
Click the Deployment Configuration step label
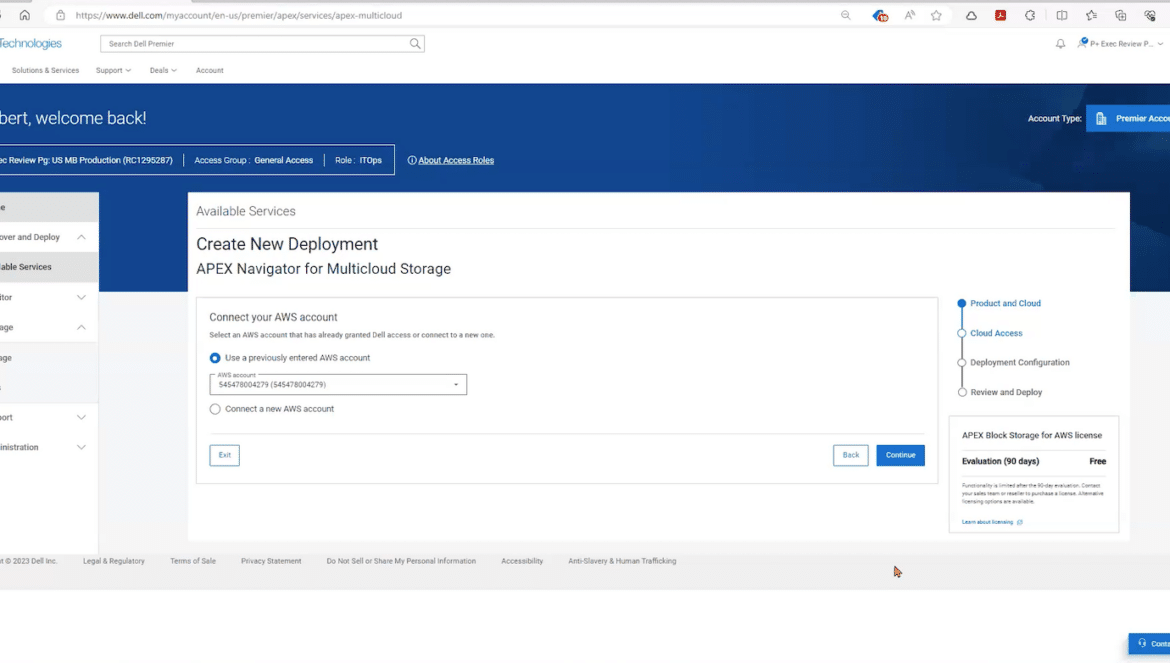point(1020,362)
